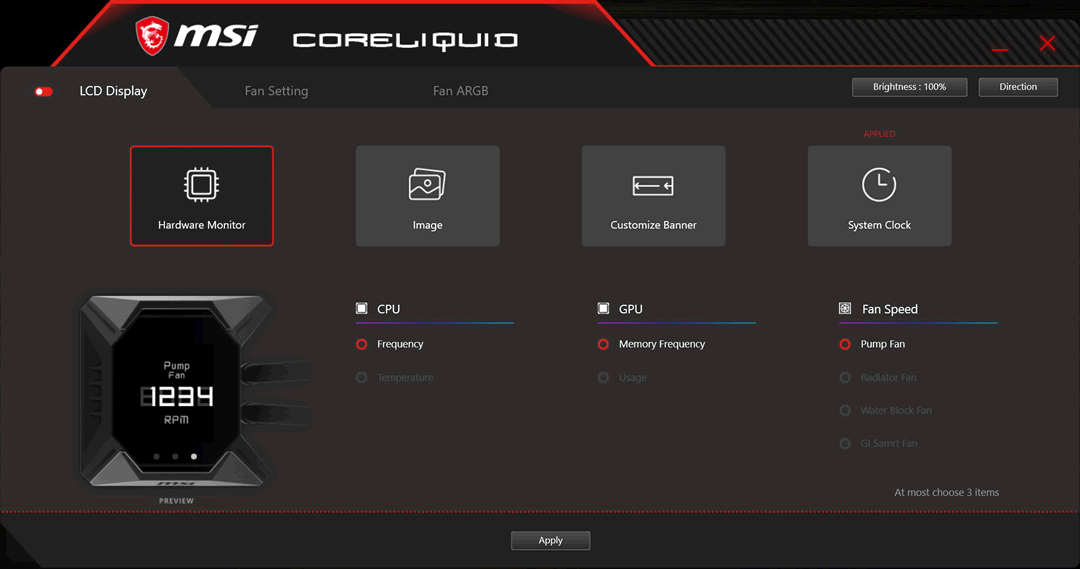Click the Brightness : 100% button
The width and height of the screenshot is (1080, 569).
coord(909,87)
